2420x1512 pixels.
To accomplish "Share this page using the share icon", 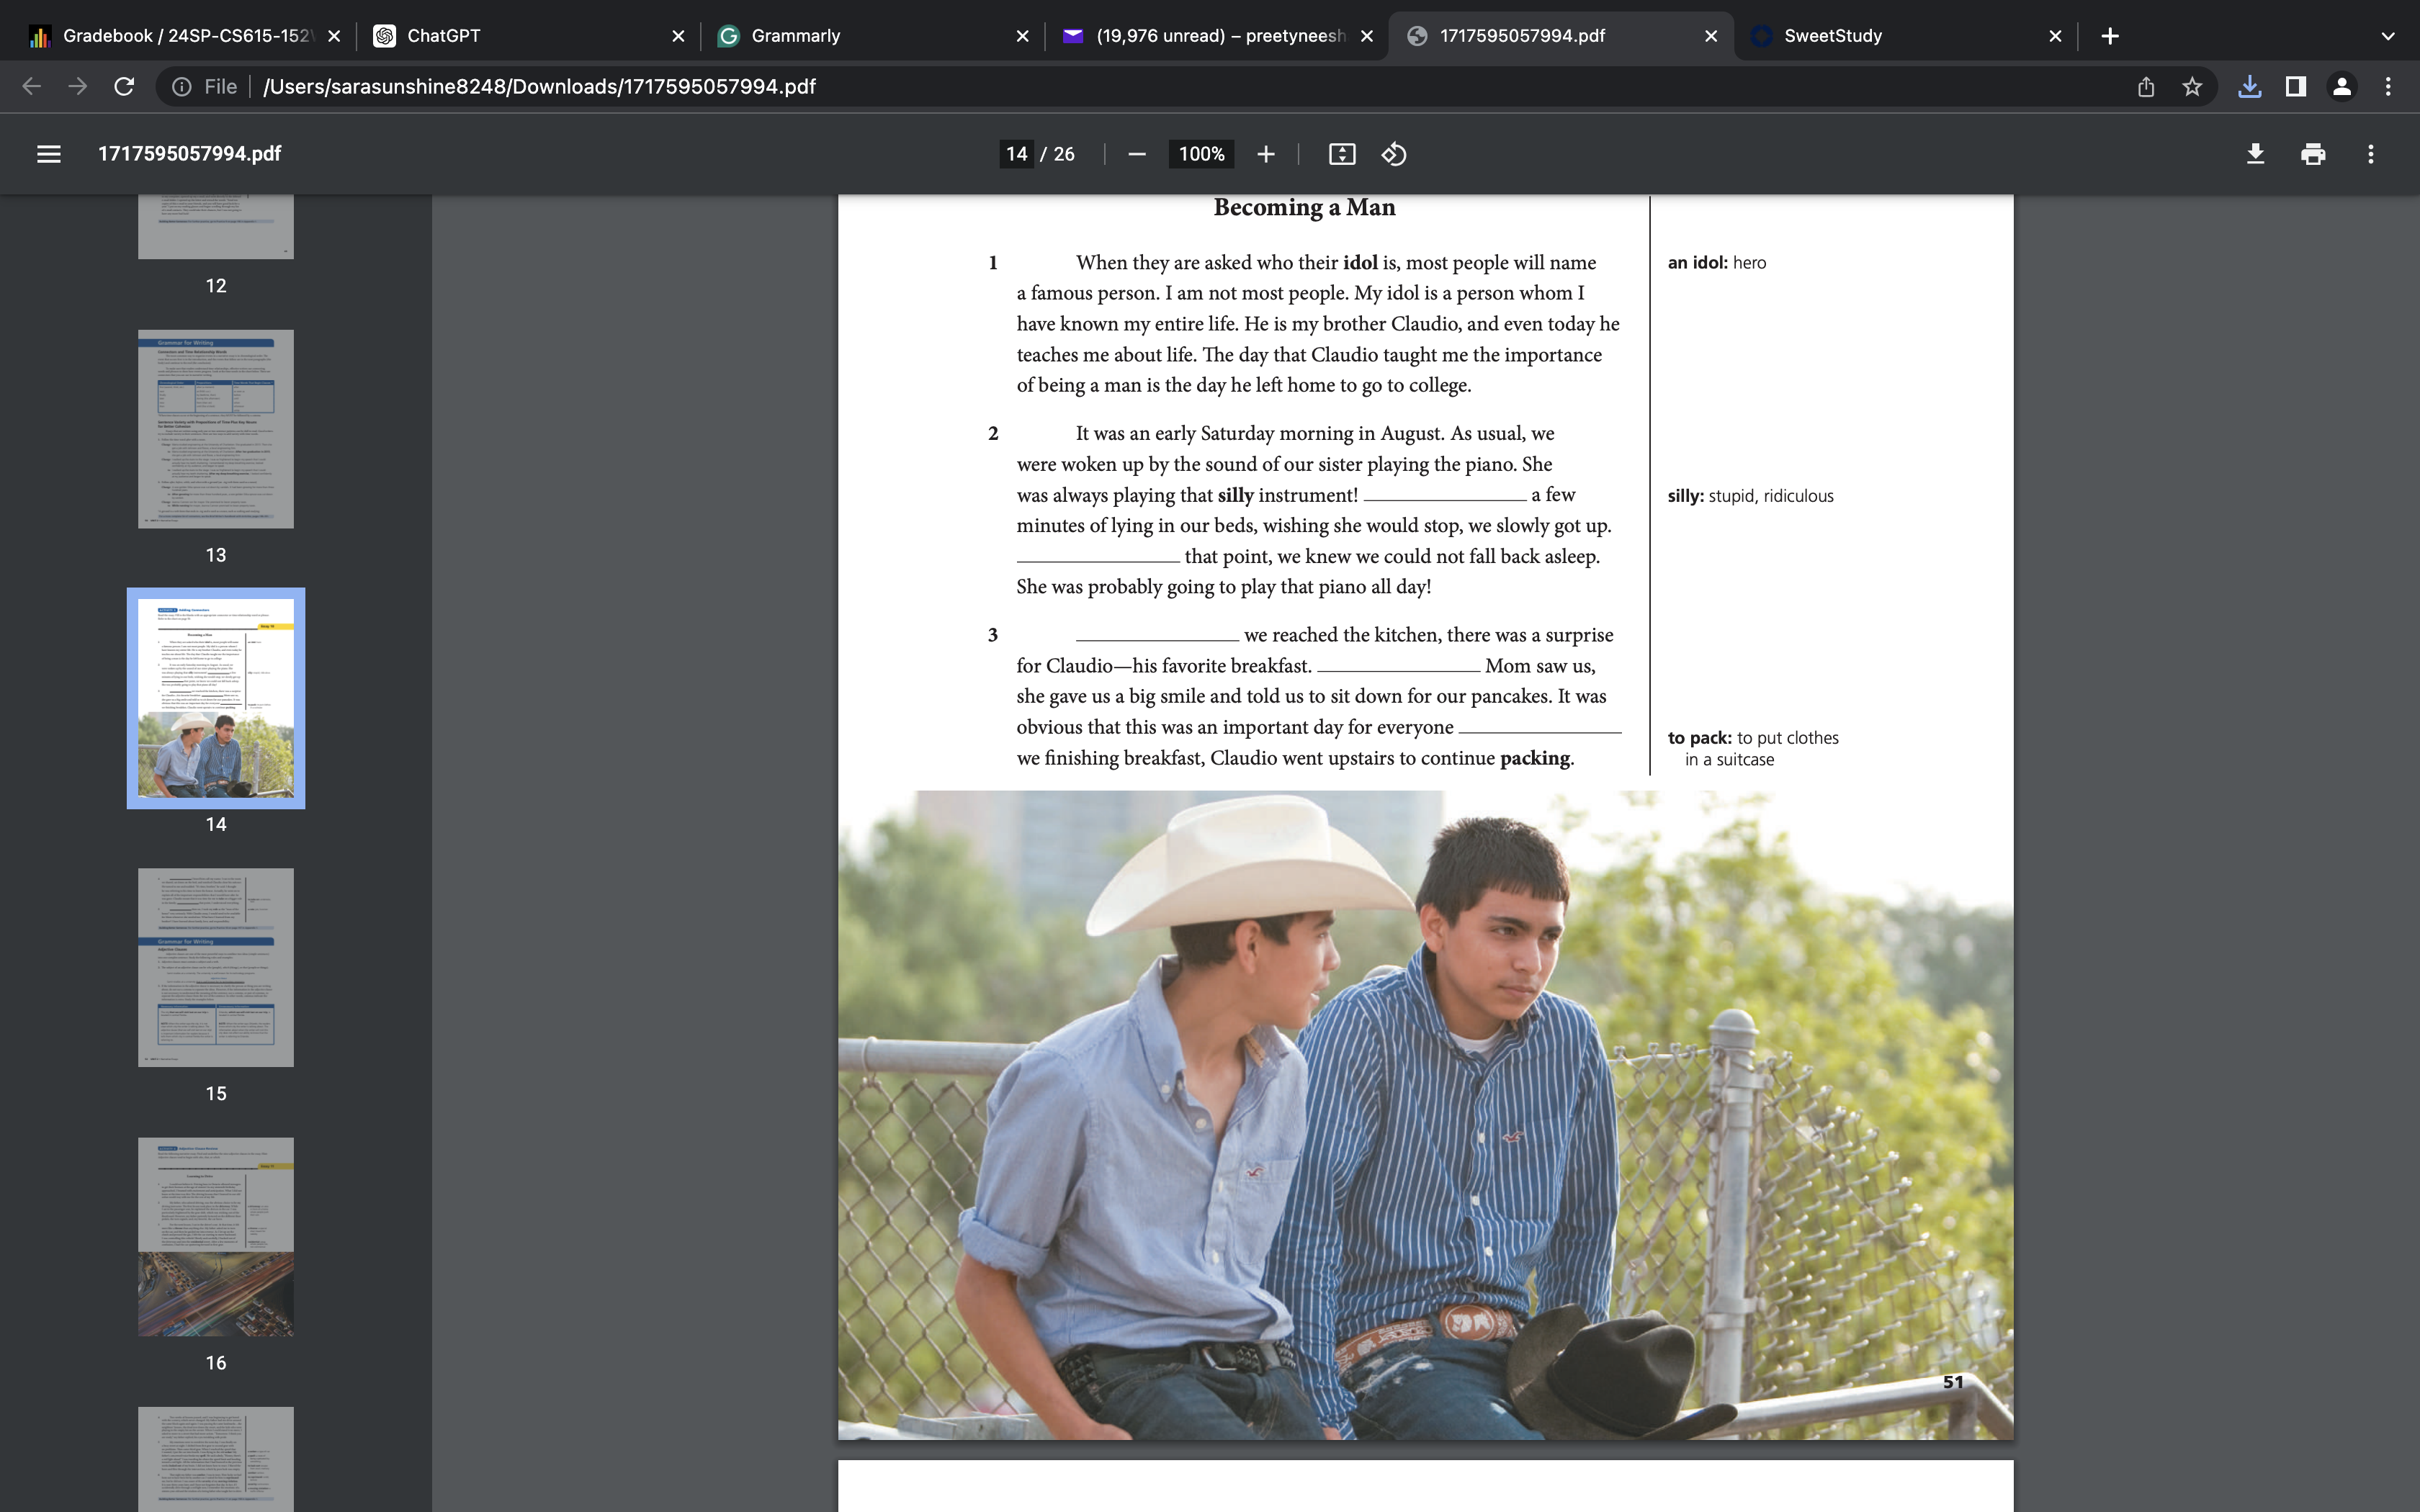I will [x=2146, y=87].
